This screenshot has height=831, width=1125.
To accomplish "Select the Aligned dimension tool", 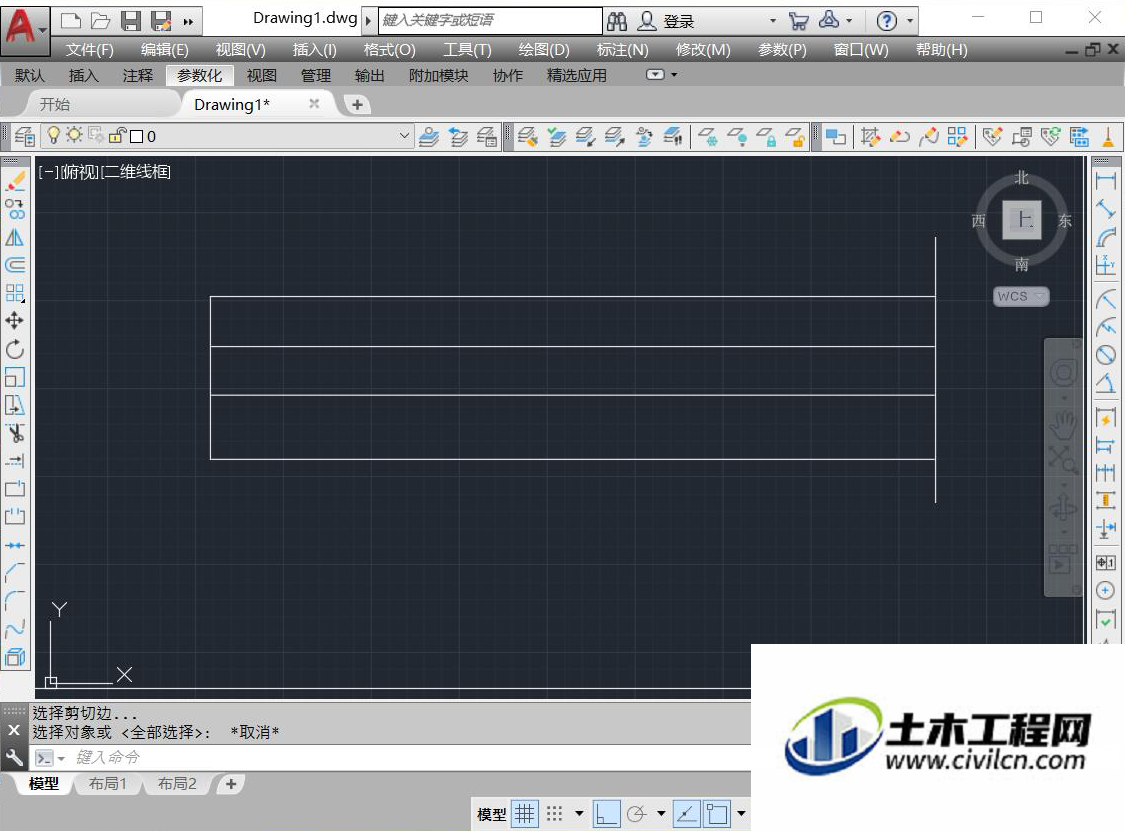I will (1106, 209).
